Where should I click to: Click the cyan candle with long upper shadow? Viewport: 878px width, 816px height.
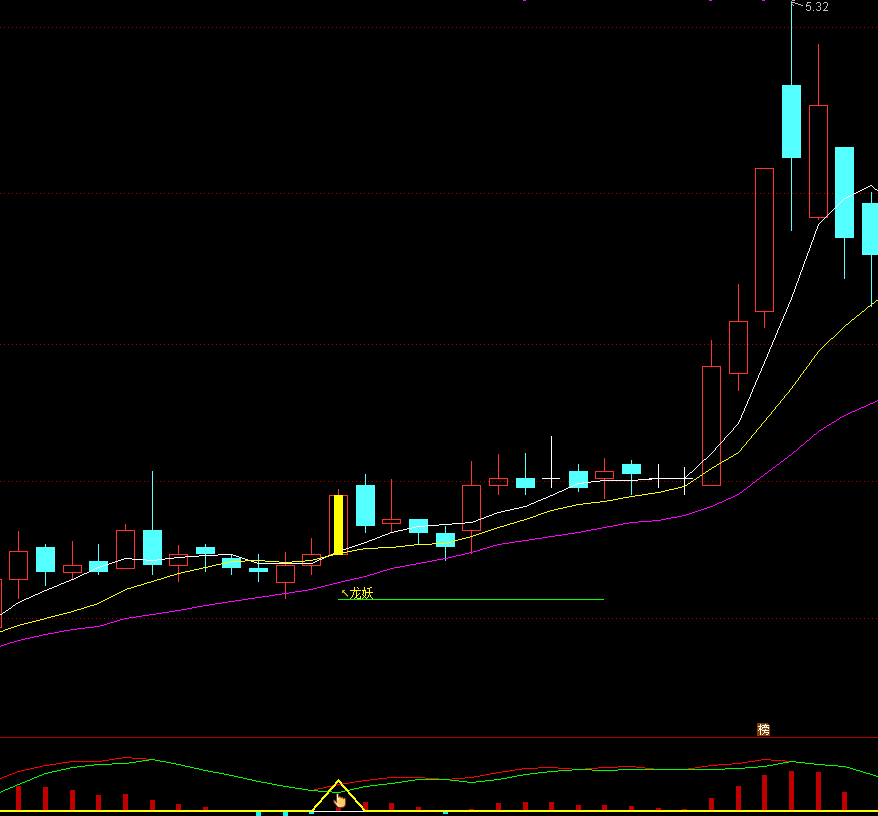click(x=152, y=546)
